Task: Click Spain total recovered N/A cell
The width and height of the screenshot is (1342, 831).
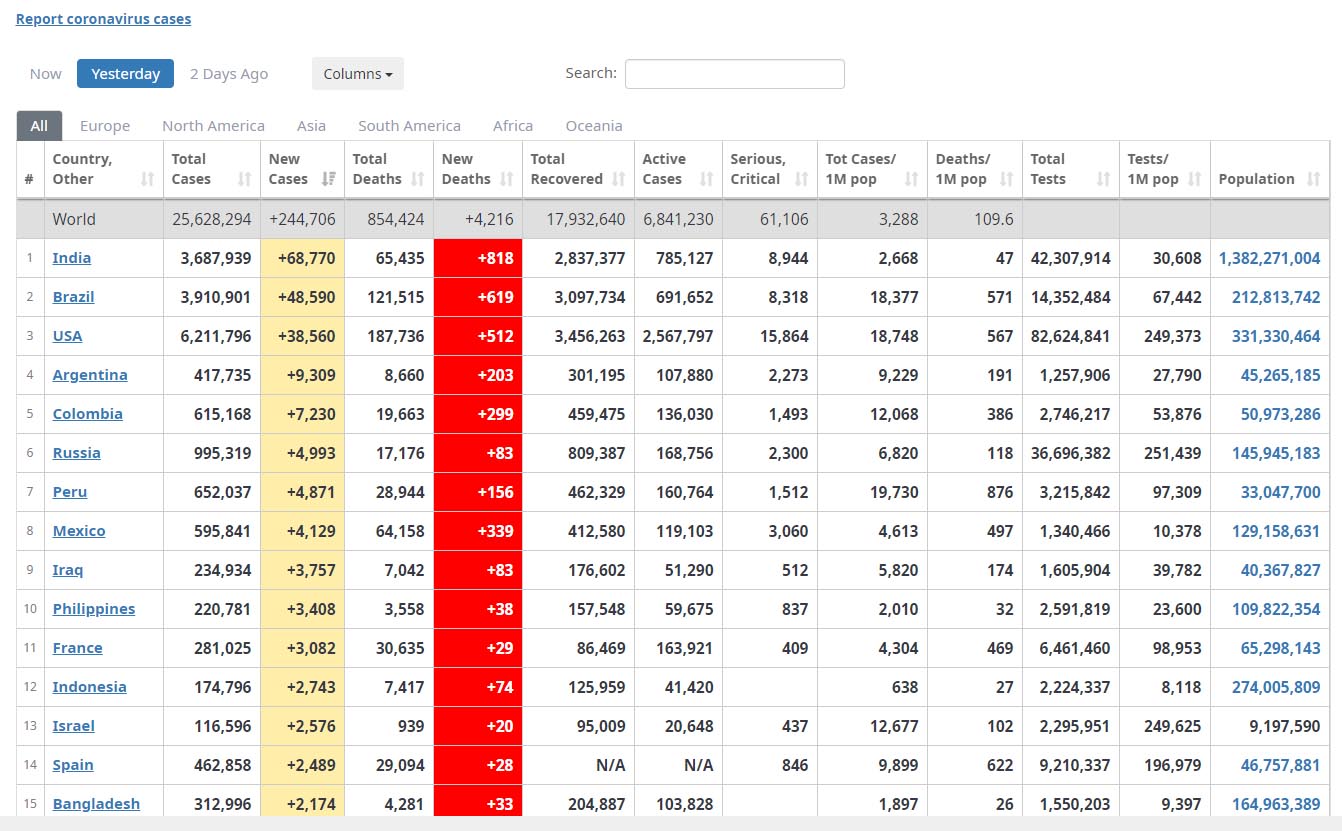Action: [578, 765]
